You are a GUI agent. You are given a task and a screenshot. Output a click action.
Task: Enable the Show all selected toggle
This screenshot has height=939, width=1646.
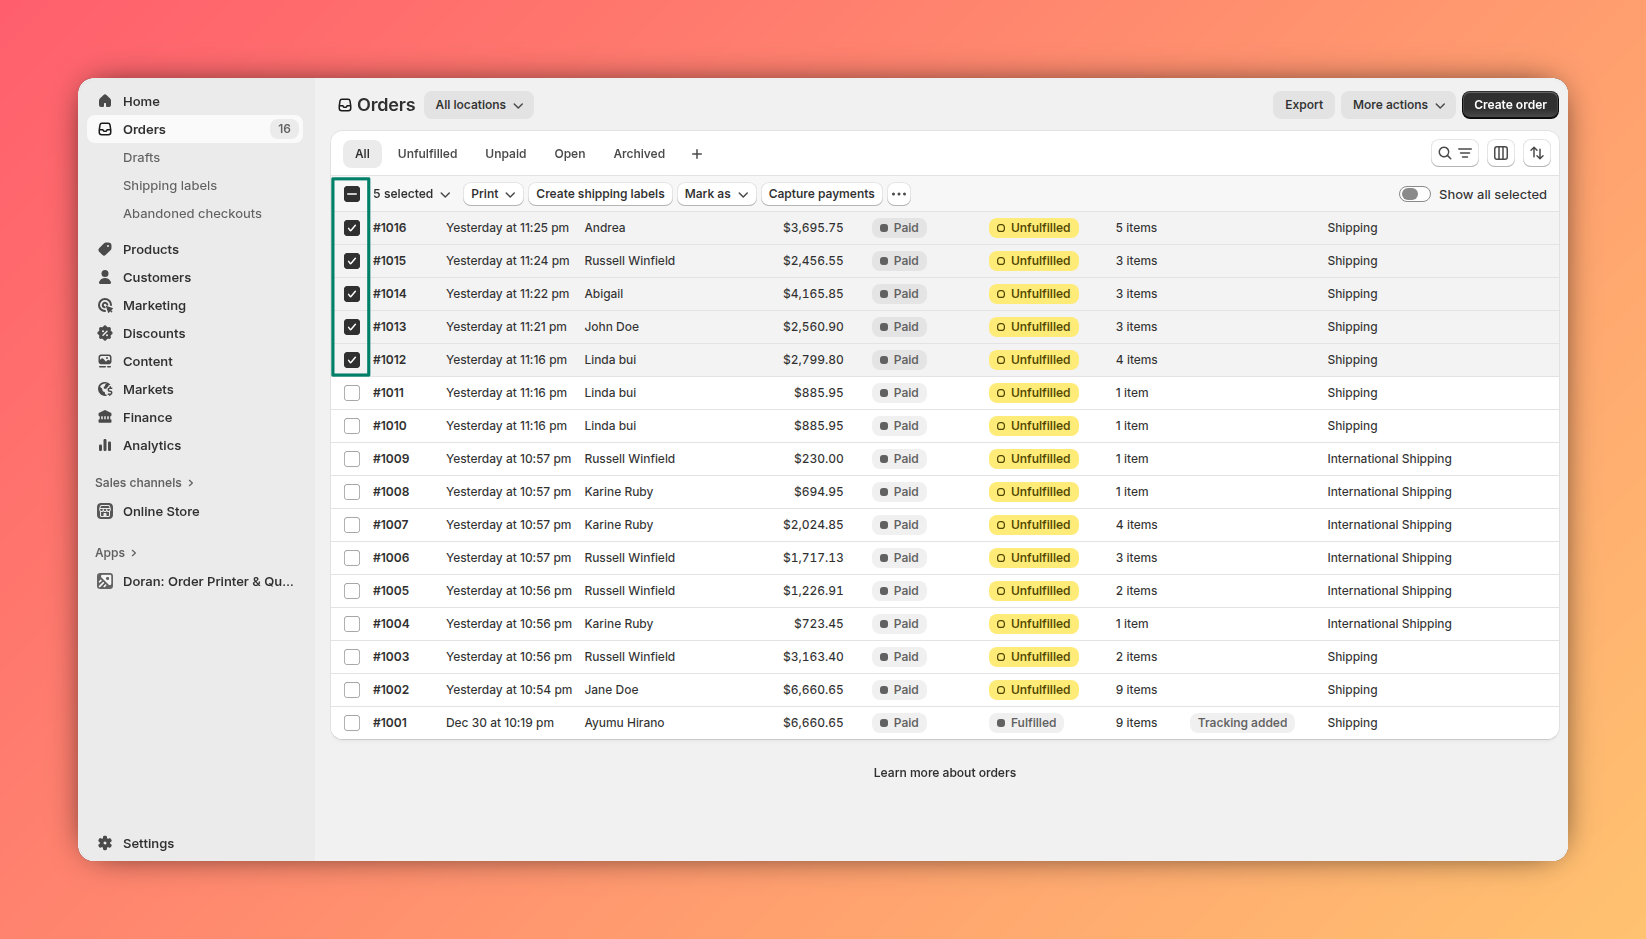point(1414,194)
